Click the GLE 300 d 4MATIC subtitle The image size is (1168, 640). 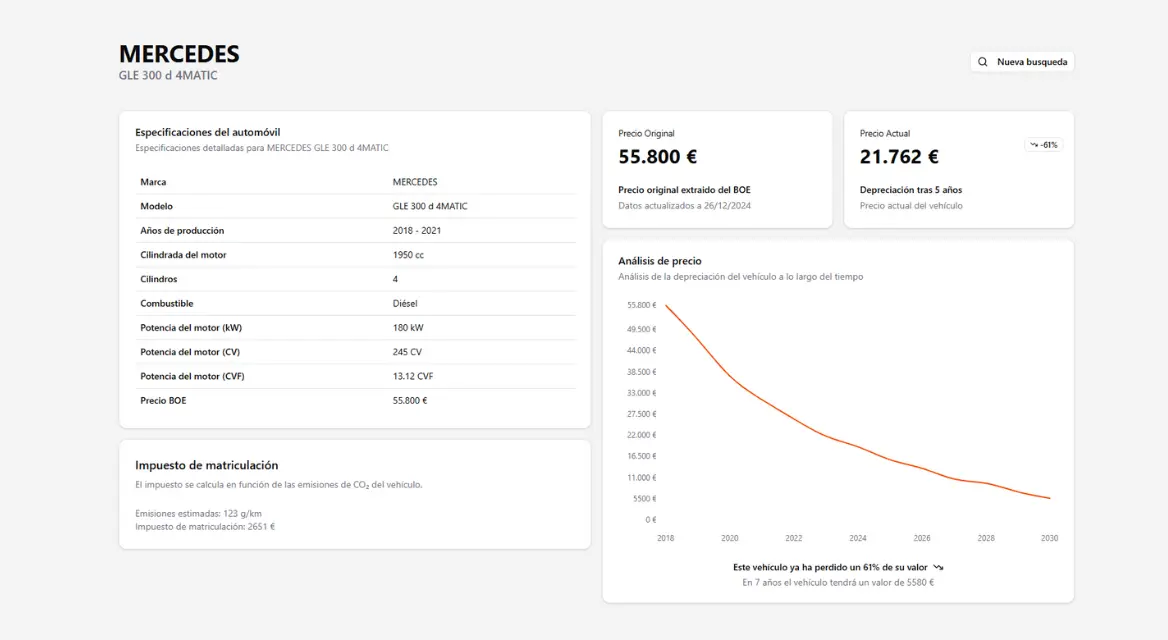(x=168, y=76)
